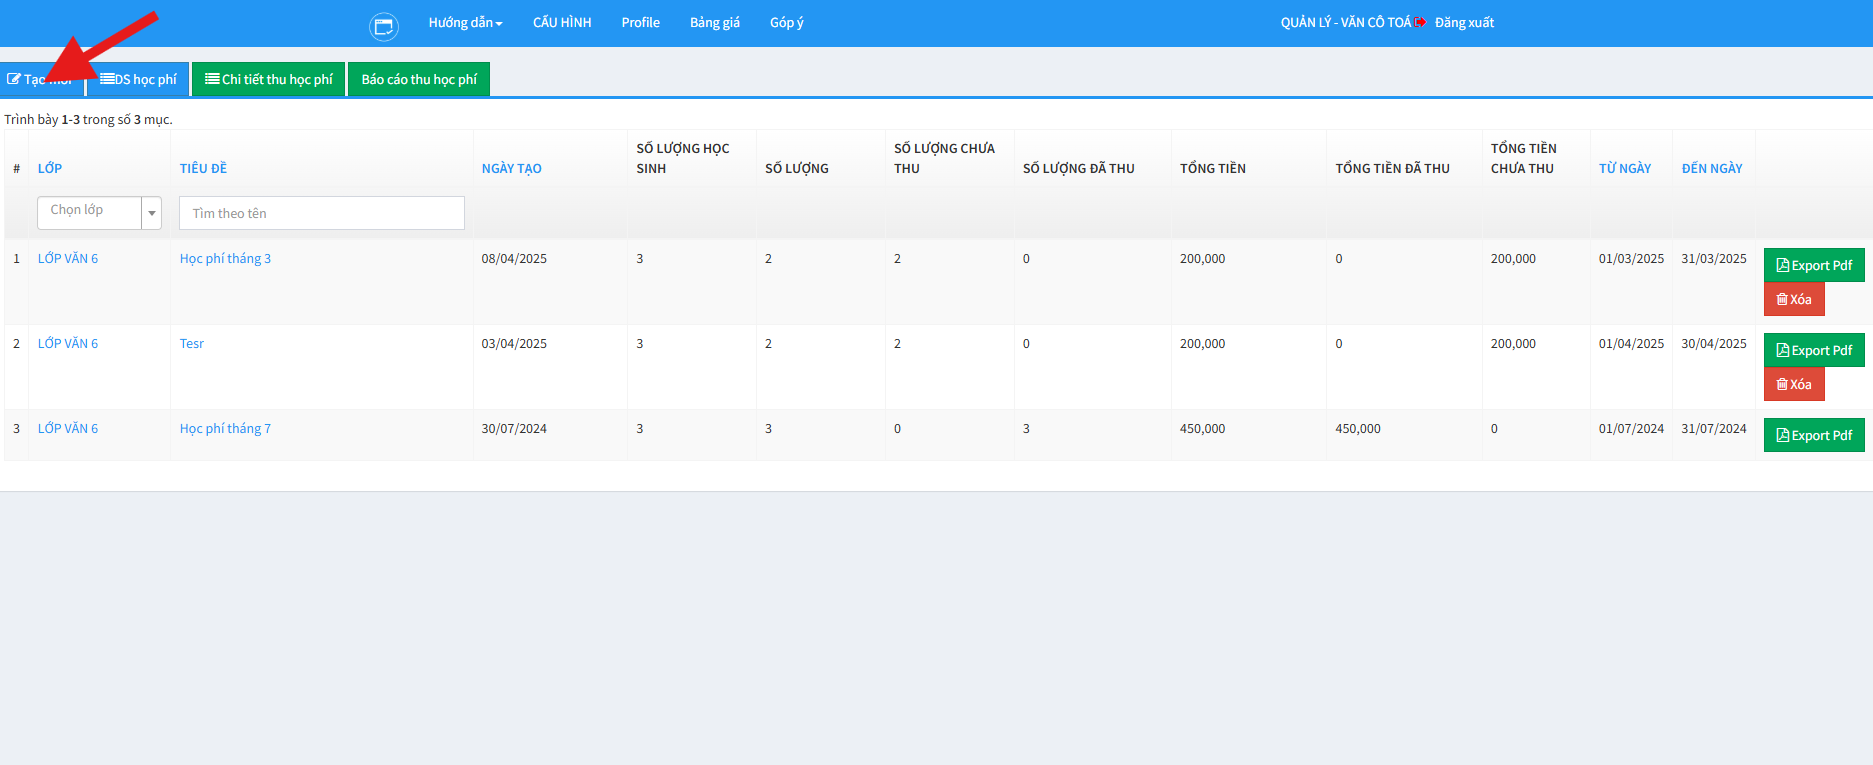Click the 'Tìm theo tên' search field
Image resolution: width=1873 pixels, height=765 pixels.
[x=321, y=213]
